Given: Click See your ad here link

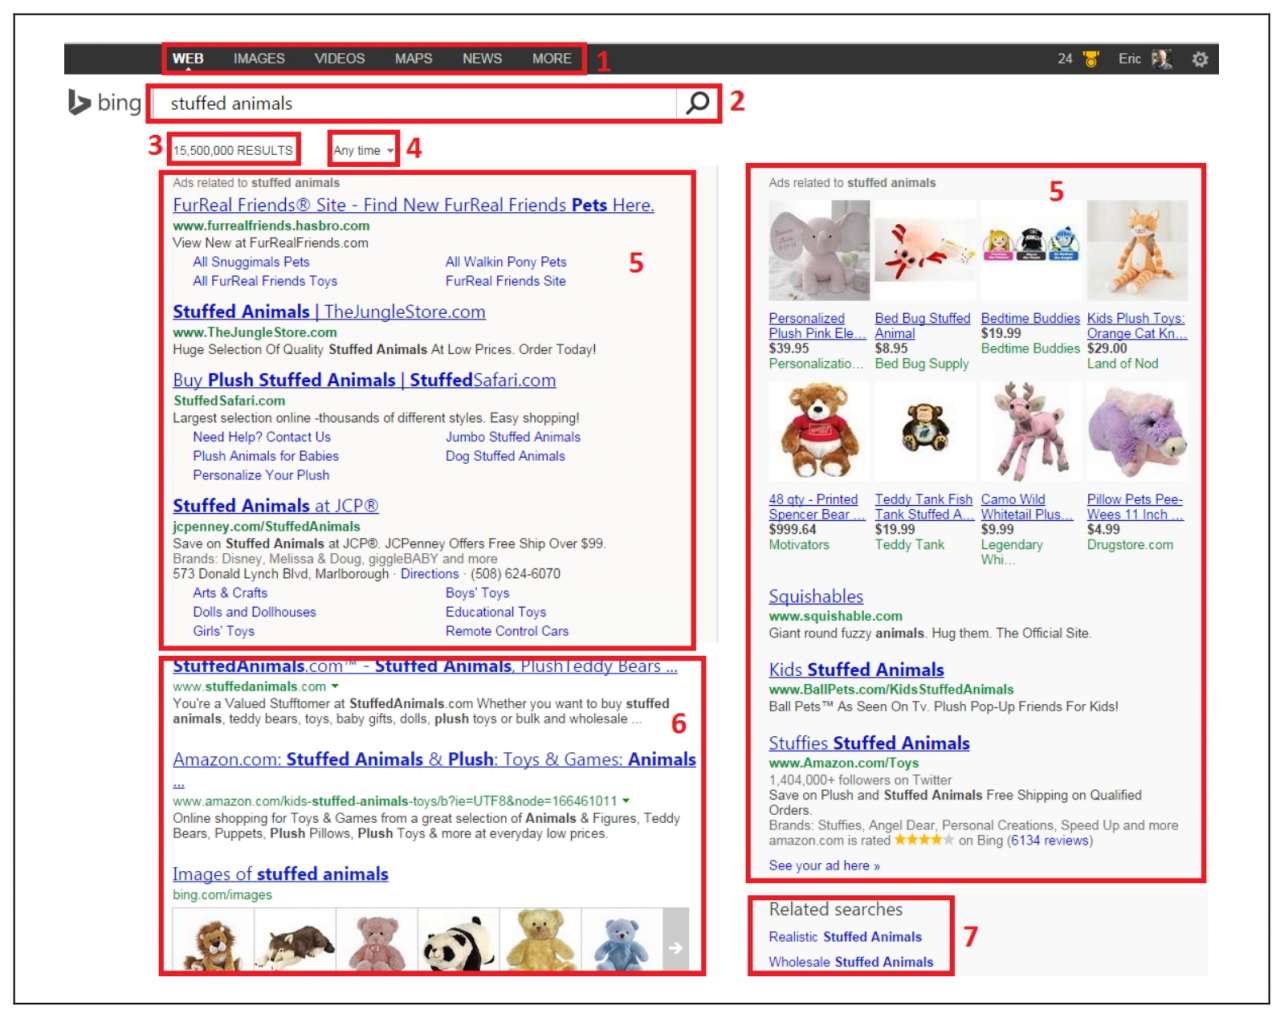Looking at the screenshot, I should pos(824,866).
